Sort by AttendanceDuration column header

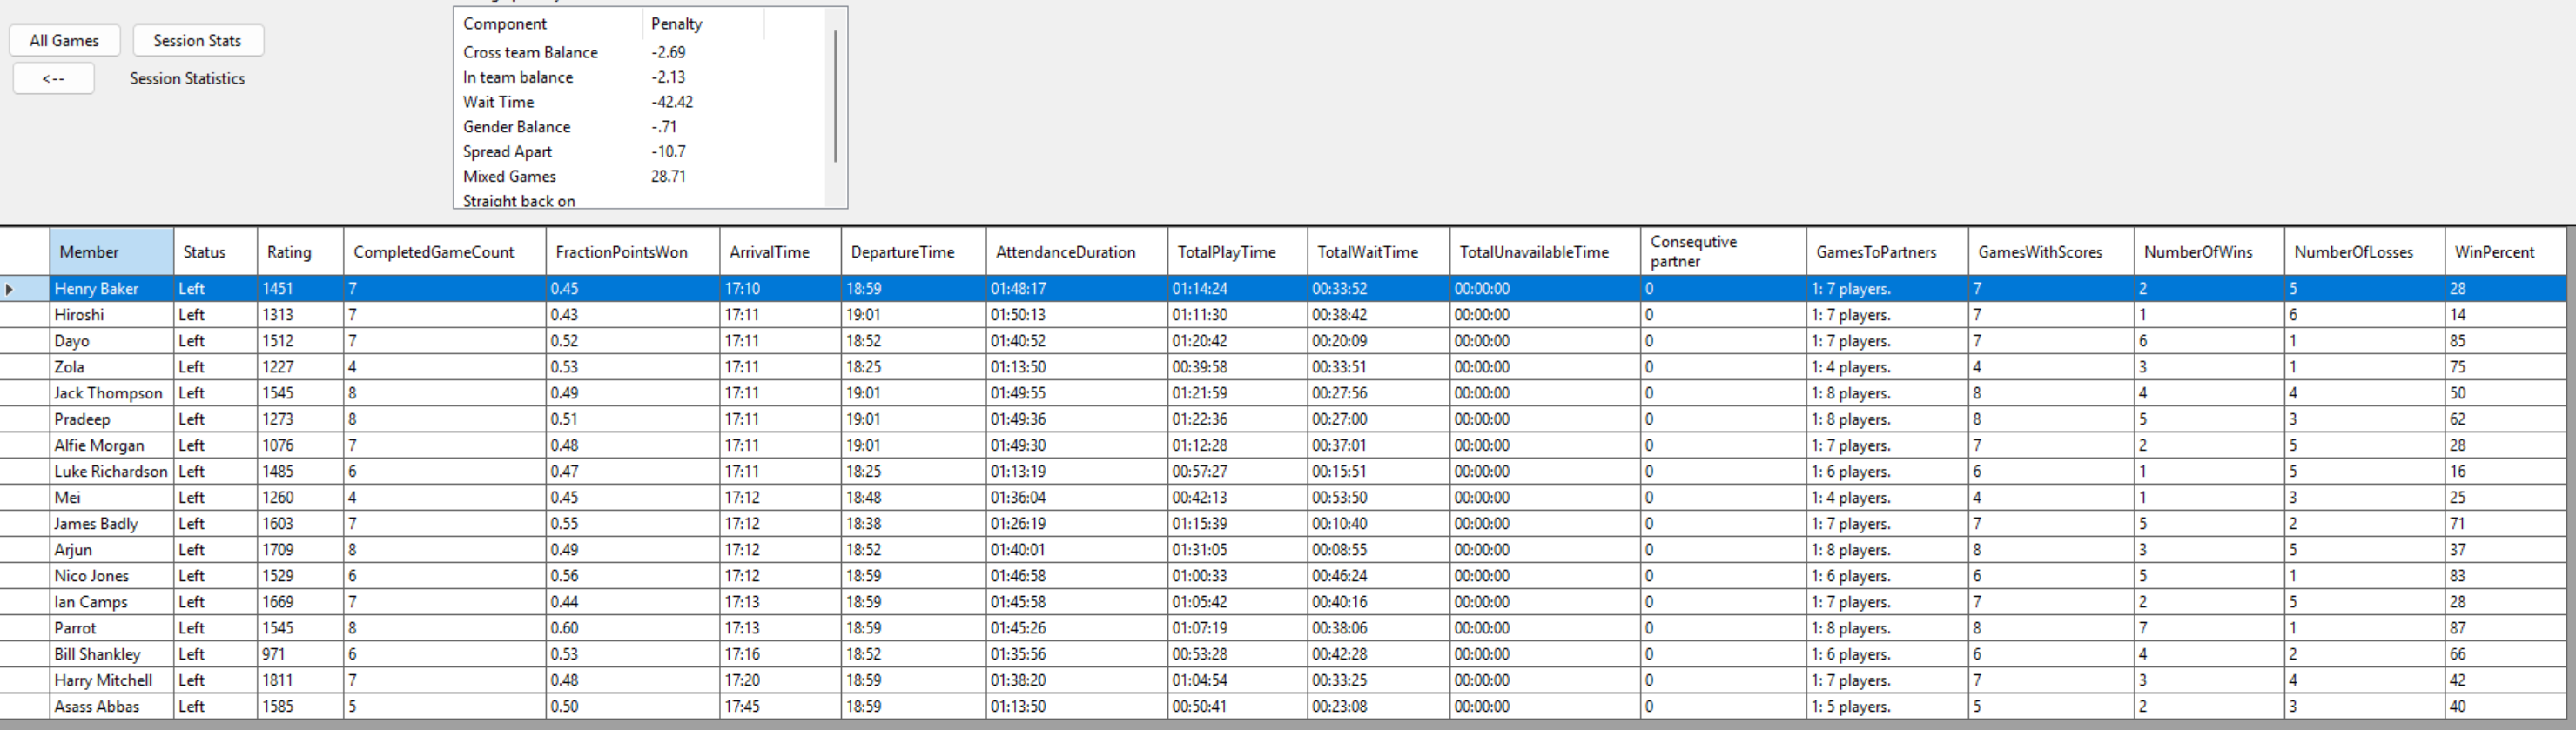[1076, 252]
